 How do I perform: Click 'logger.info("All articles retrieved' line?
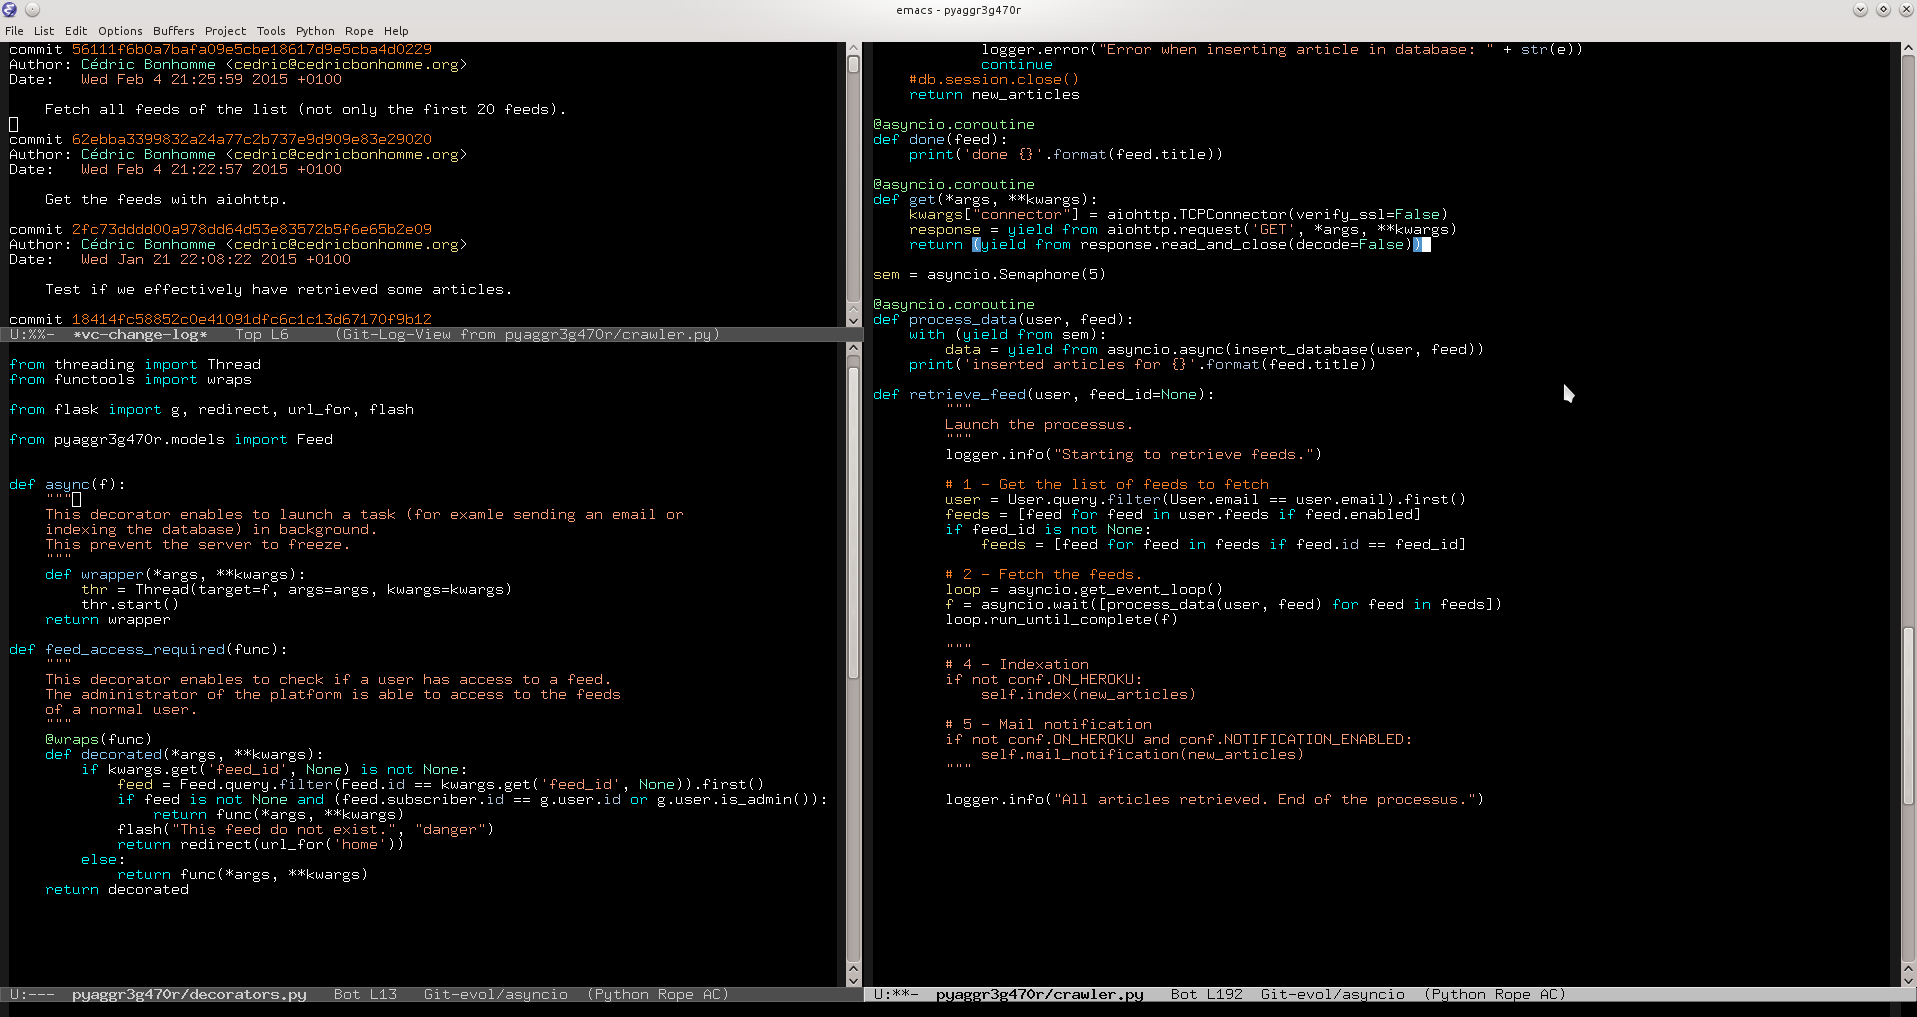tap(1215, 799)
